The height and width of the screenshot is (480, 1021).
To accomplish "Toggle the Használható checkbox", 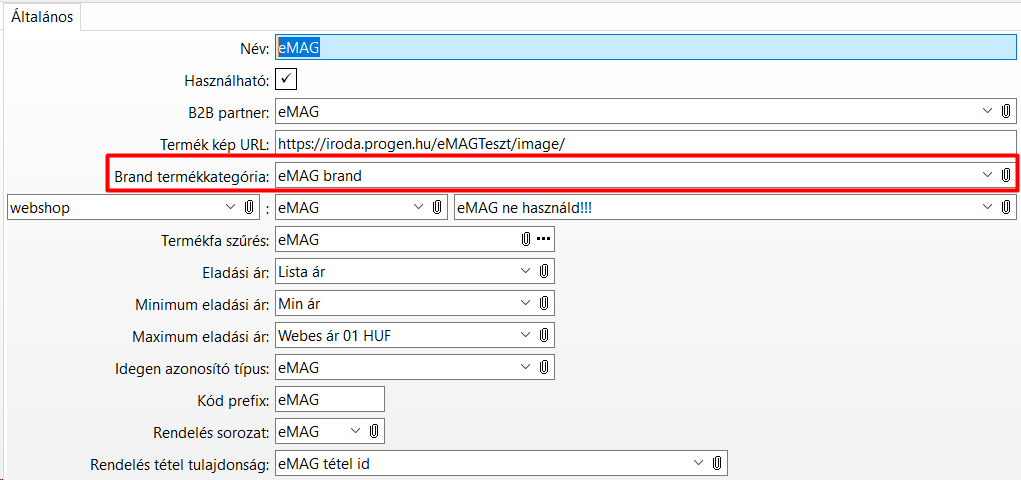I will coord(286,79).
